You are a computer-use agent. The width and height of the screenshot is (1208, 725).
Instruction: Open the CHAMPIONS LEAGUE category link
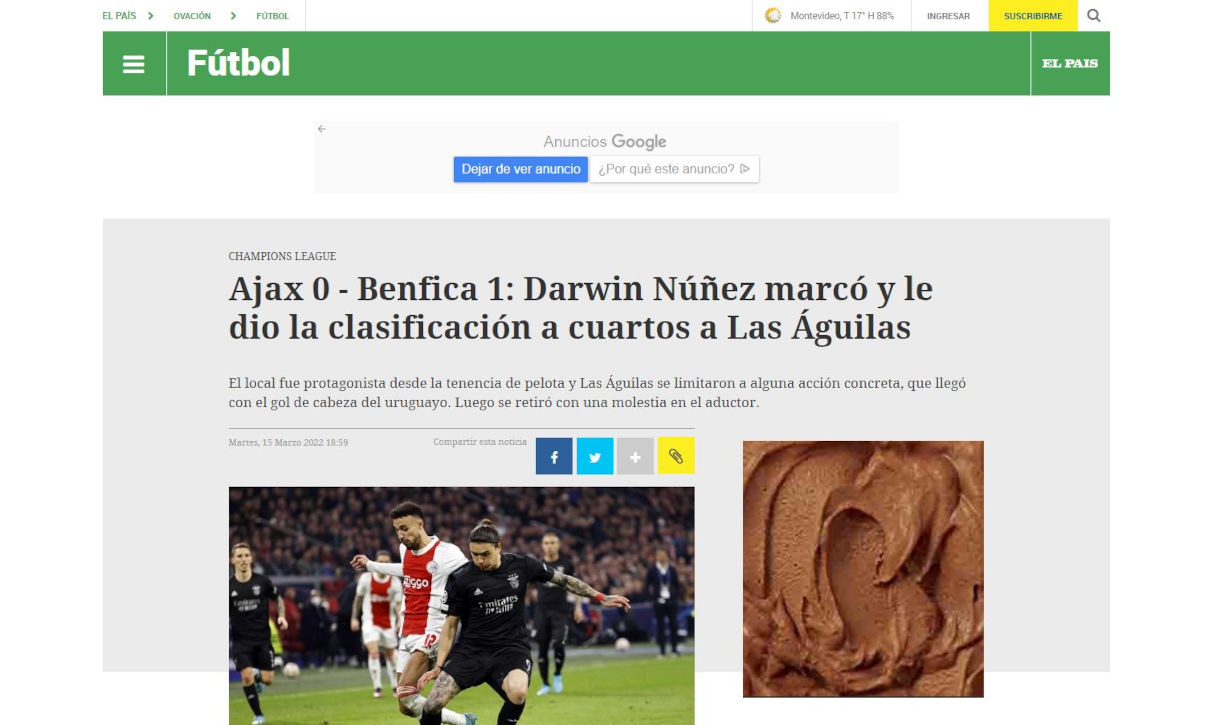pyautogui.click(x=282, y=257)
